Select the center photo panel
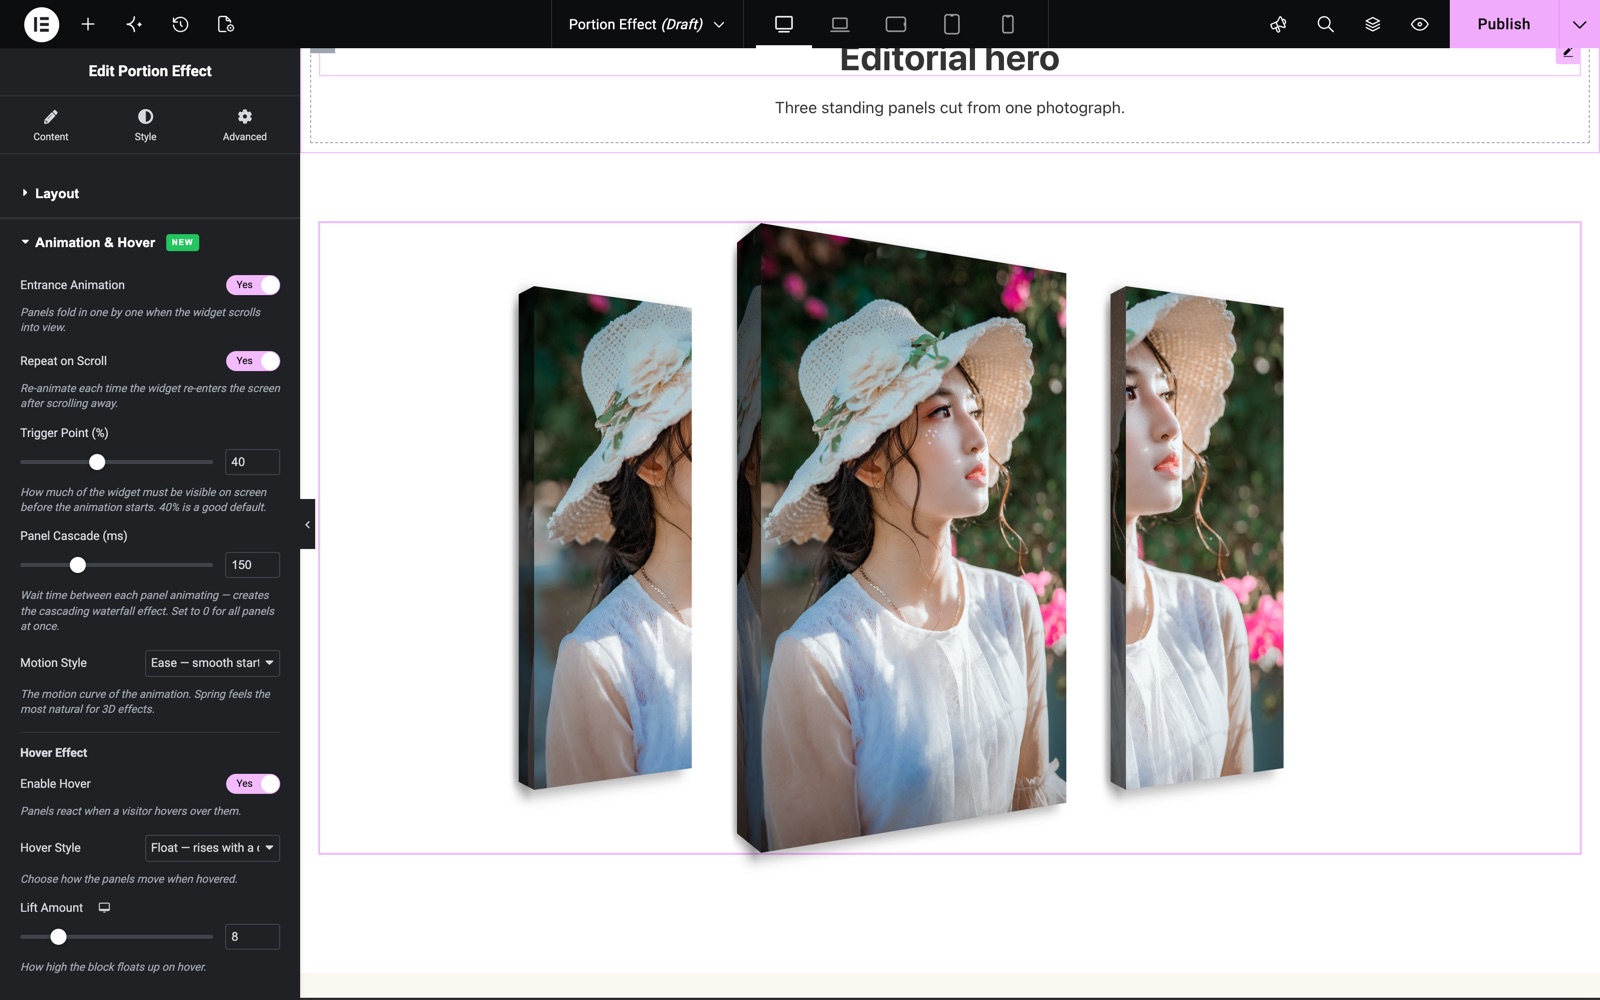Viewport: 1600px width, 1000px height. [x=901, y=538]
